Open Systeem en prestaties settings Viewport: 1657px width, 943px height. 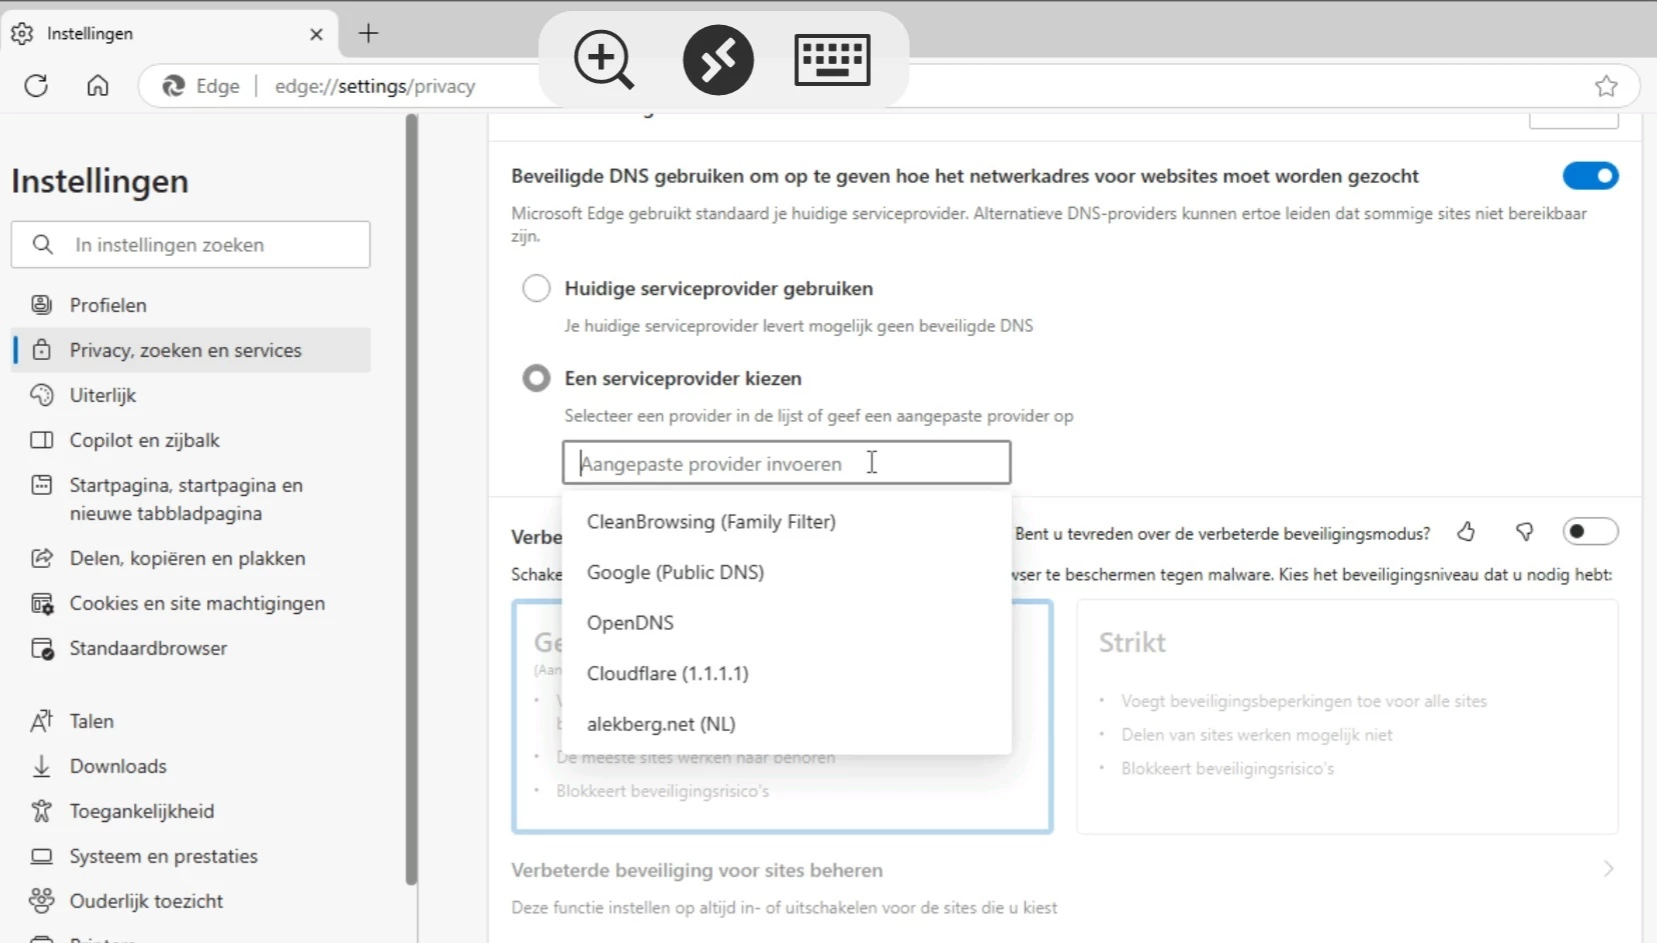click(x=191, y=856)
